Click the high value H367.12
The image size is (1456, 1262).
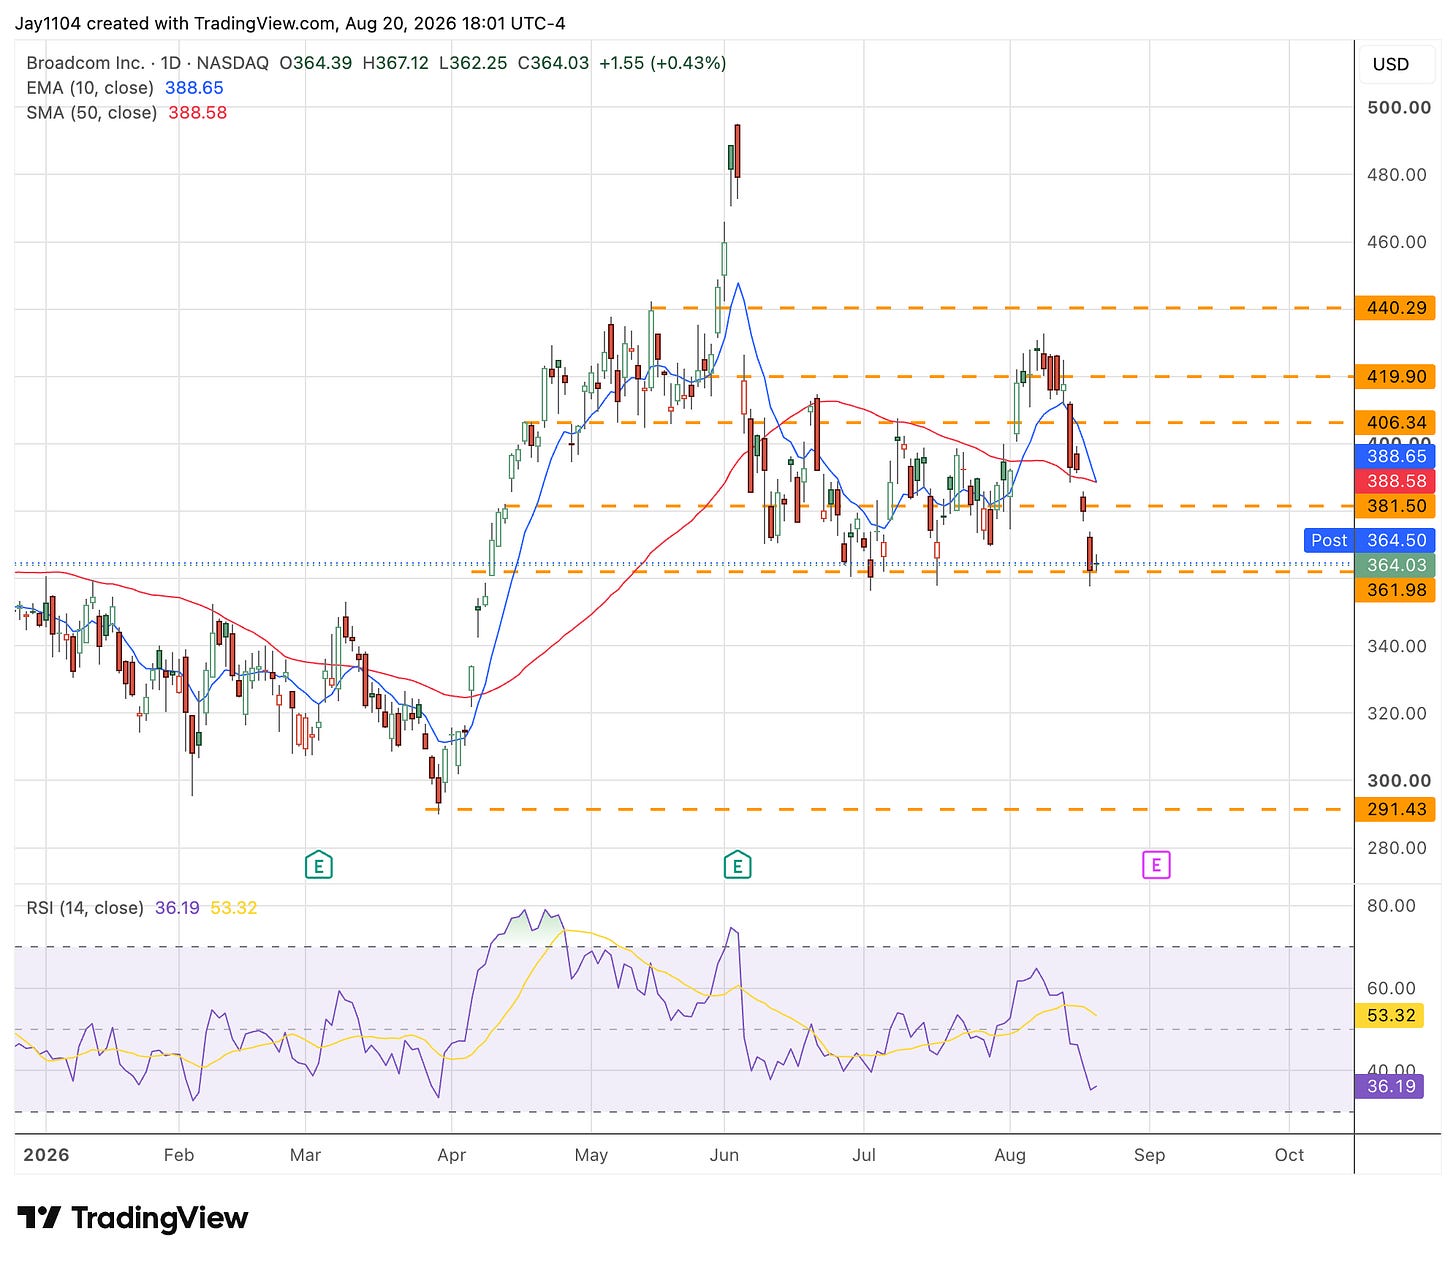pos(396,63)
